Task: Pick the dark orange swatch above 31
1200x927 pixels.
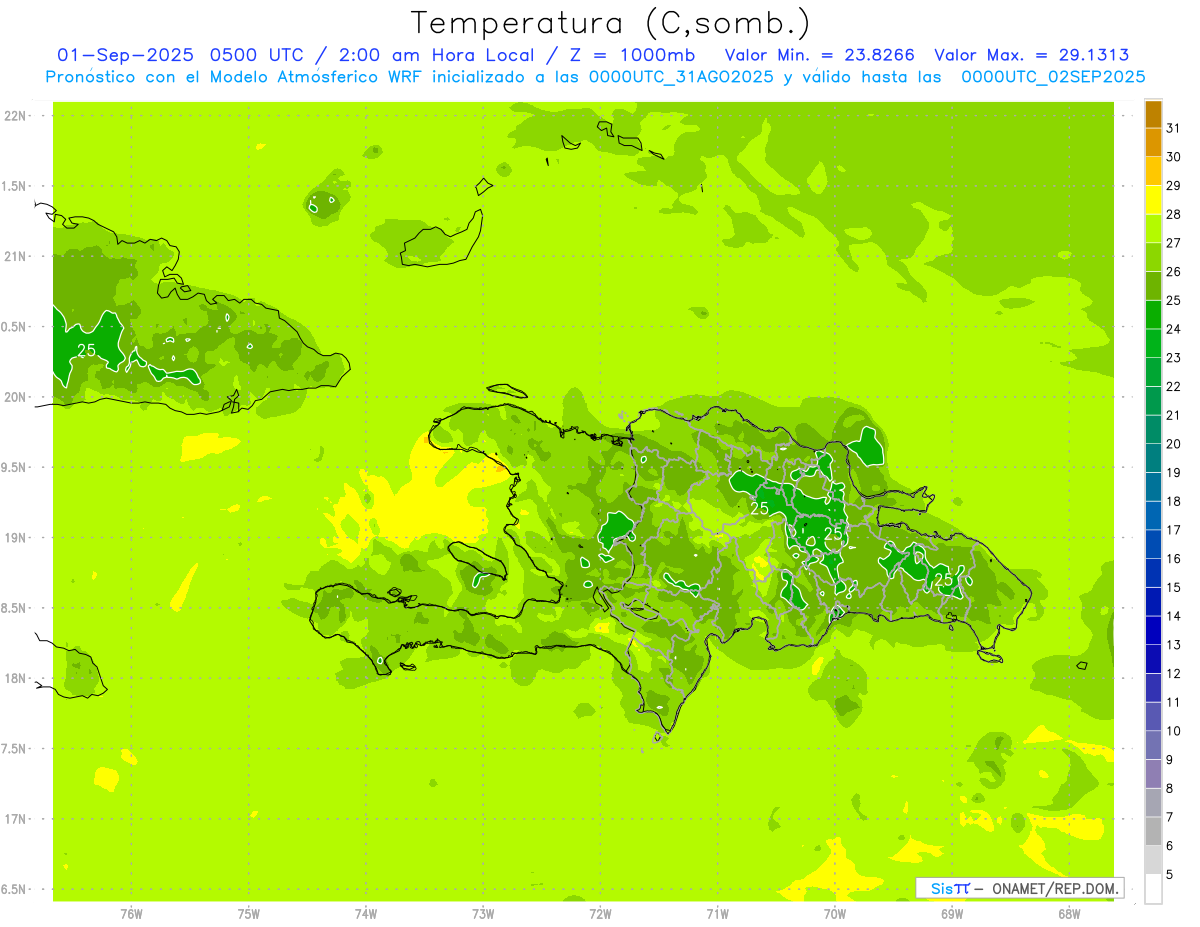Action: 1153,113
